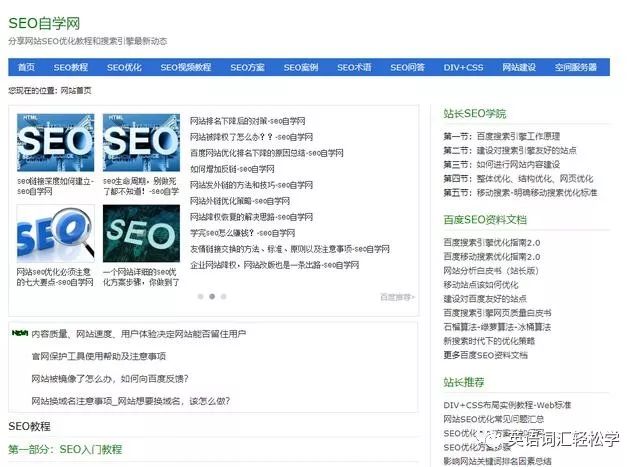640x467 pixels.
Task: Open article 学完seo怎么赚钱
Action: (x=242, y=233)
